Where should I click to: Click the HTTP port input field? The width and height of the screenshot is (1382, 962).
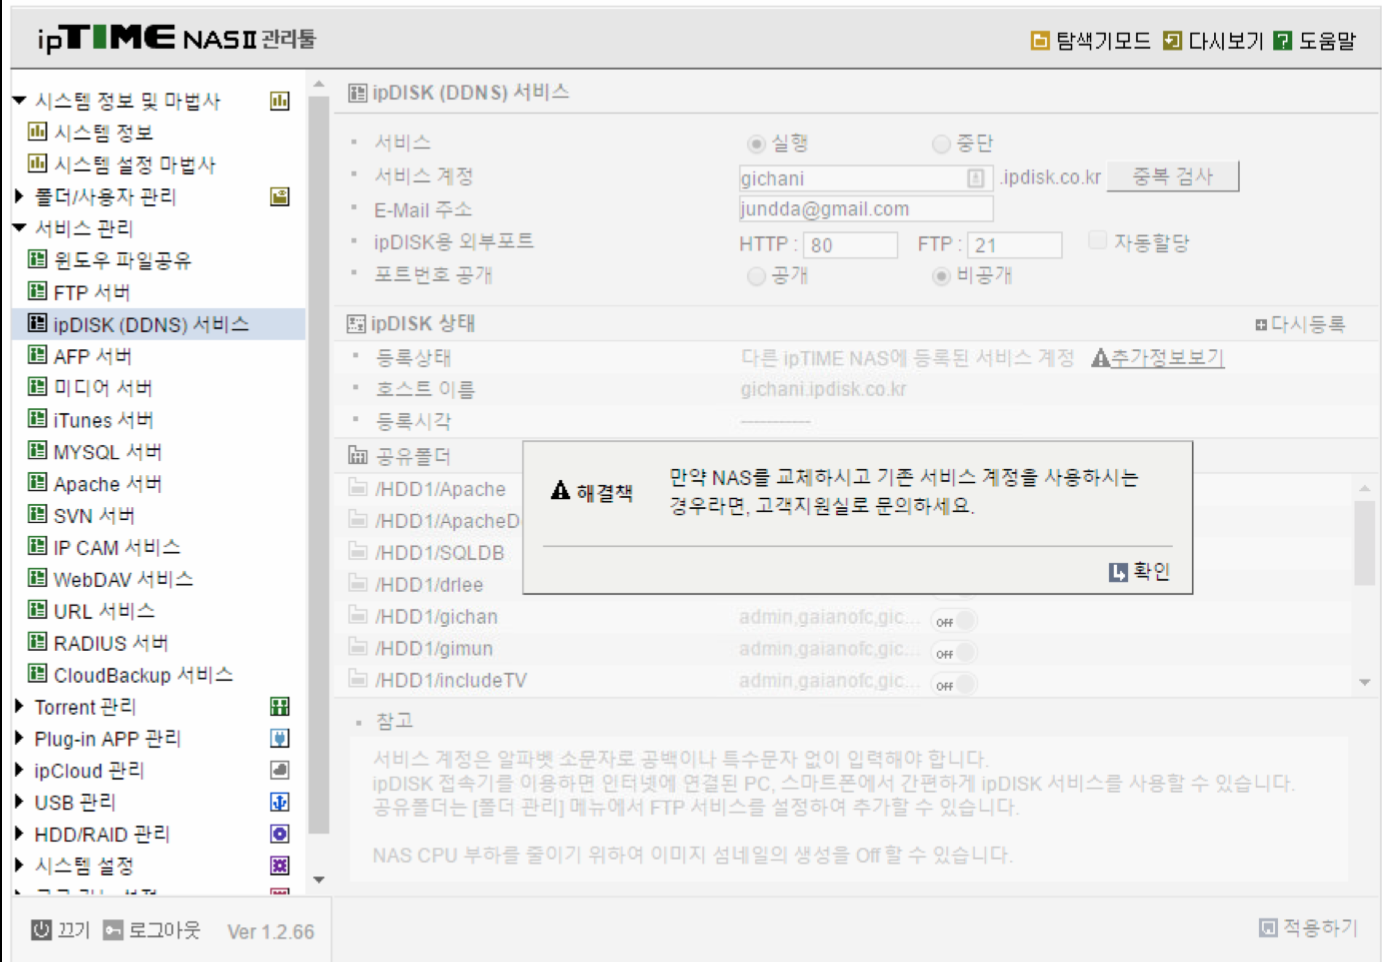click(851, 245)
